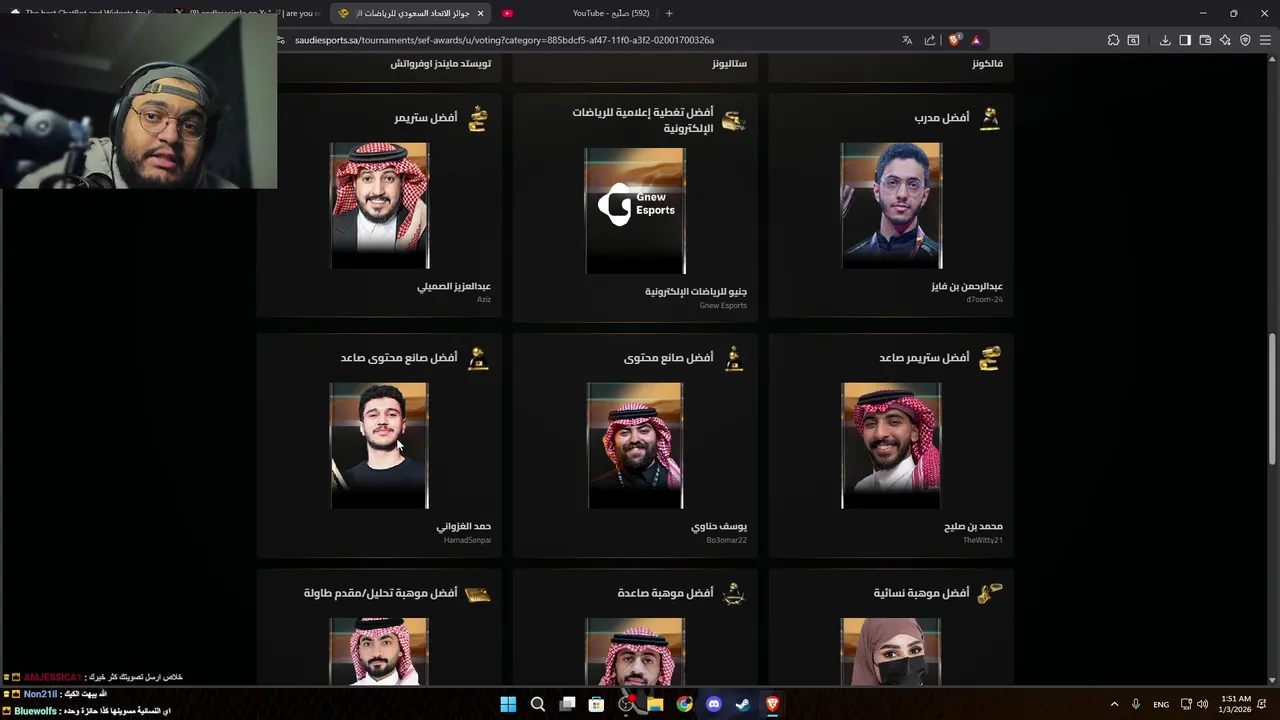The height and width of the screenshot is (720, 1280).
Task: Click the category title أفضل صانع محتوى
Action: [669, 357]
